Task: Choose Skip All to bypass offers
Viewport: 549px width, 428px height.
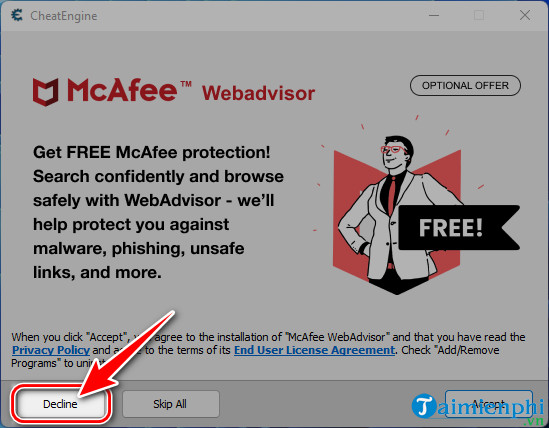Action: (170, 404)
